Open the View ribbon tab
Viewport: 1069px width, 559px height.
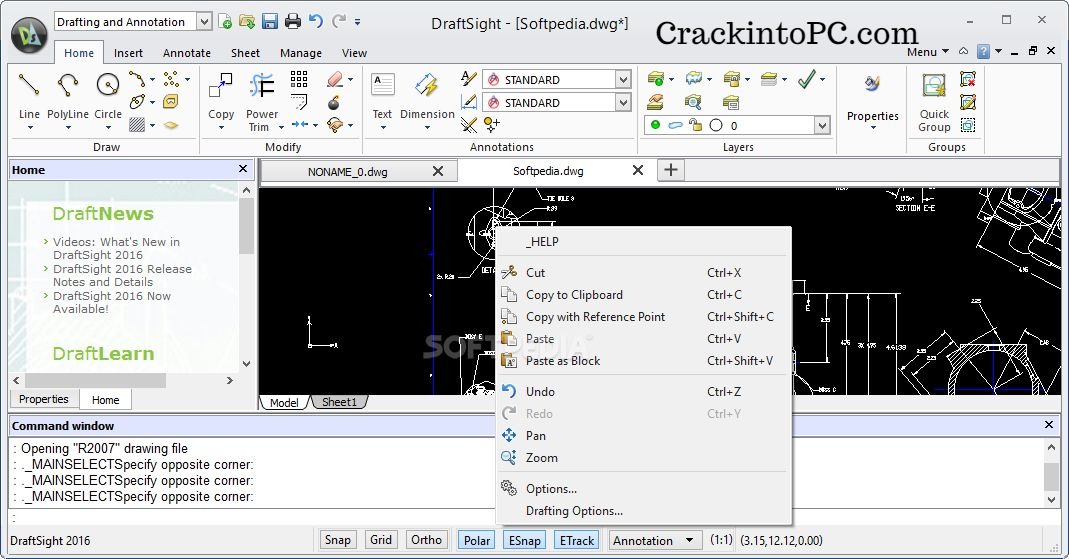354,52
